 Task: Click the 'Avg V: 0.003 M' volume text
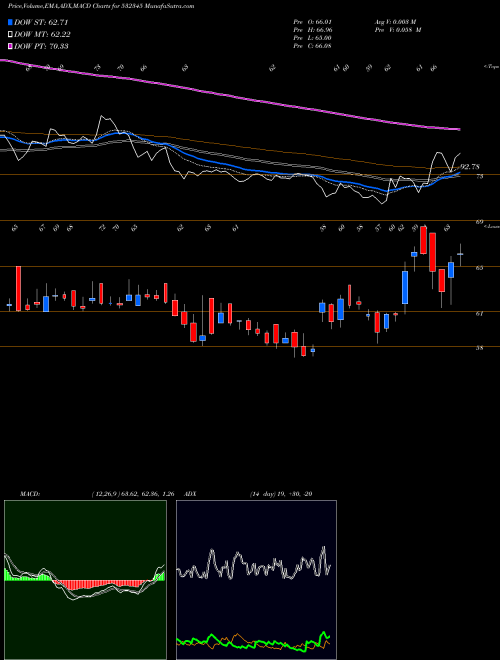tap(395, 22)
